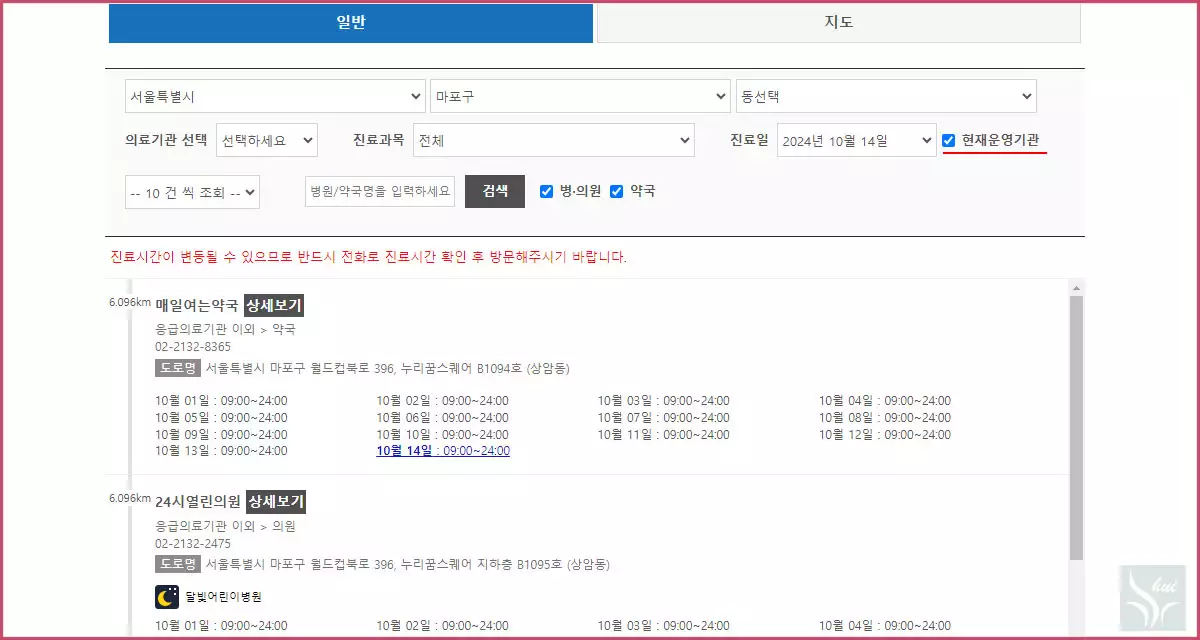Click the 도로명 badge under 24시열린의원
This screenshot has width=1200, height=640.
178,563
